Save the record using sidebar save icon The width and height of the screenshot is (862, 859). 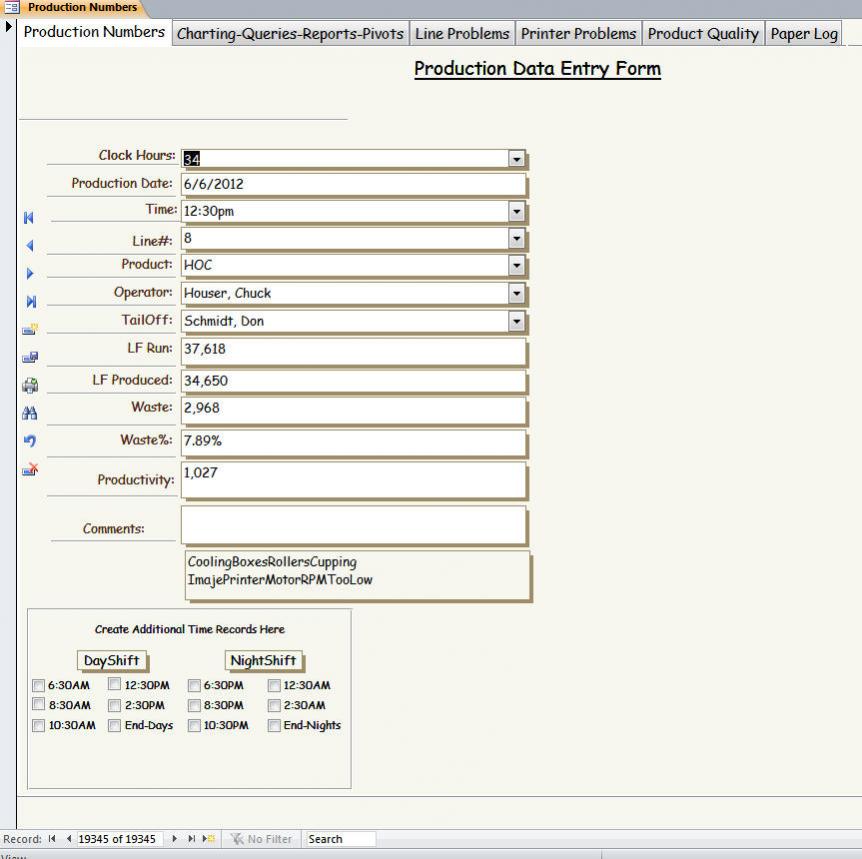pyautogui.click(x=30, y=357)
